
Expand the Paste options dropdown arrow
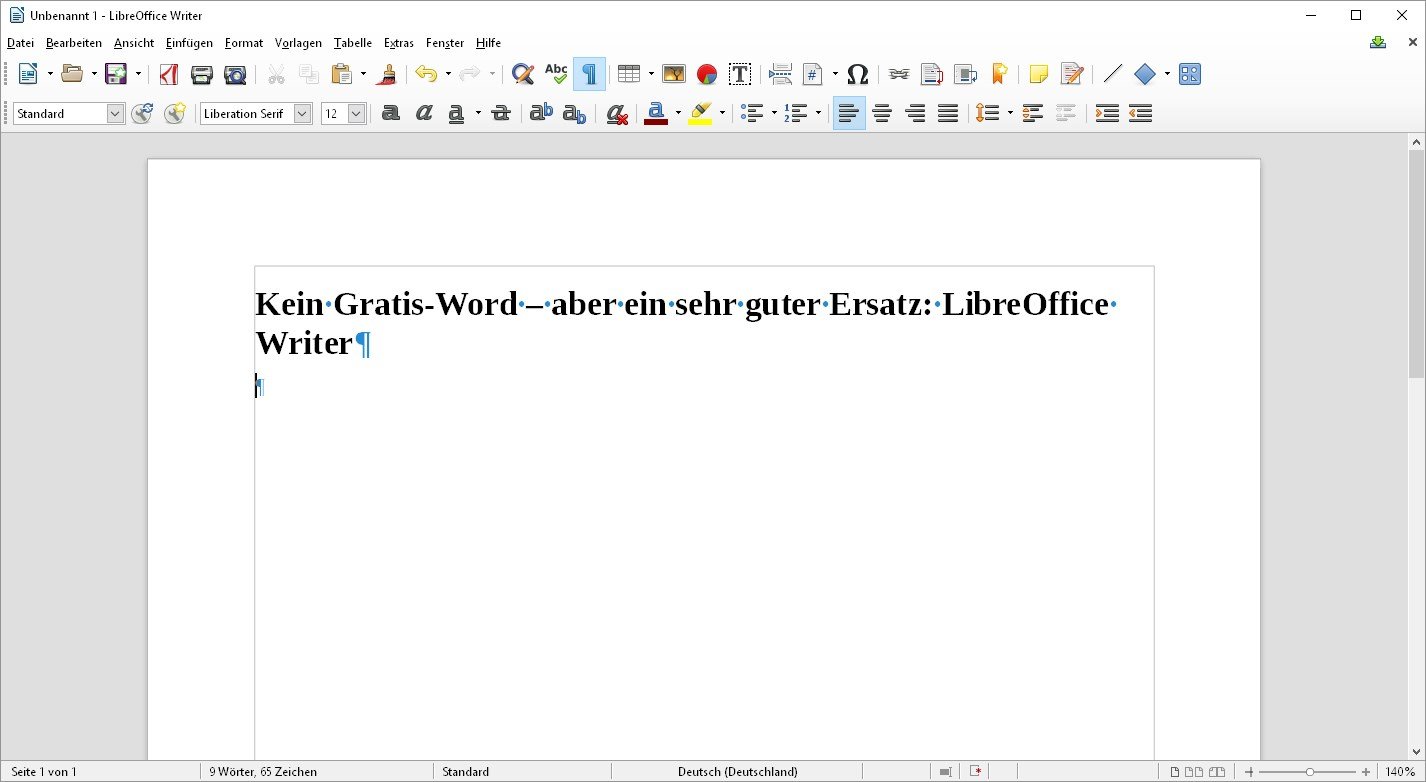(x=363, y=74)
